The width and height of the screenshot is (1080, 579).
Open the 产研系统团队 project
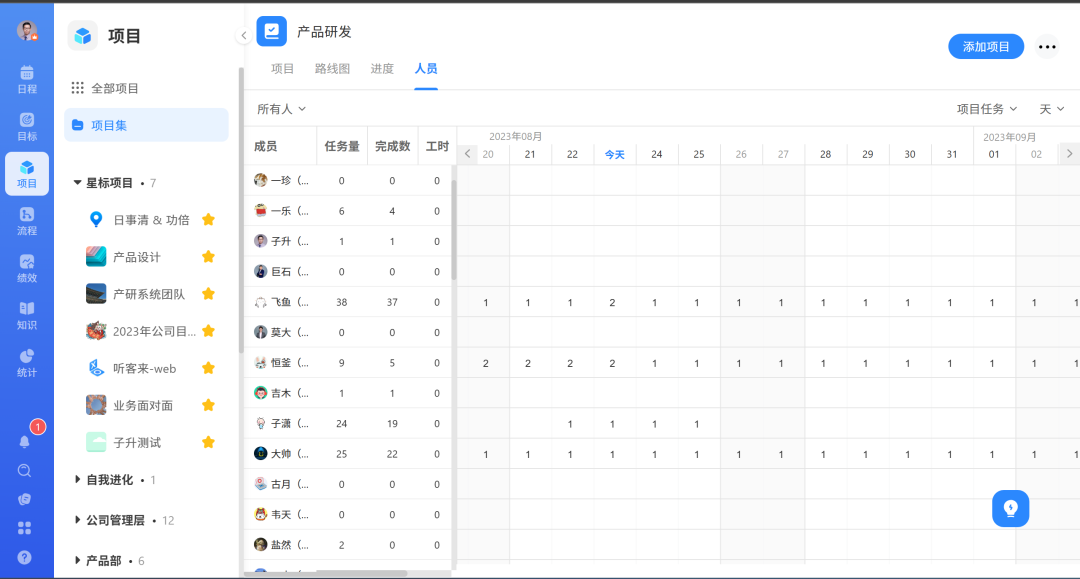(x=149, y=294)
